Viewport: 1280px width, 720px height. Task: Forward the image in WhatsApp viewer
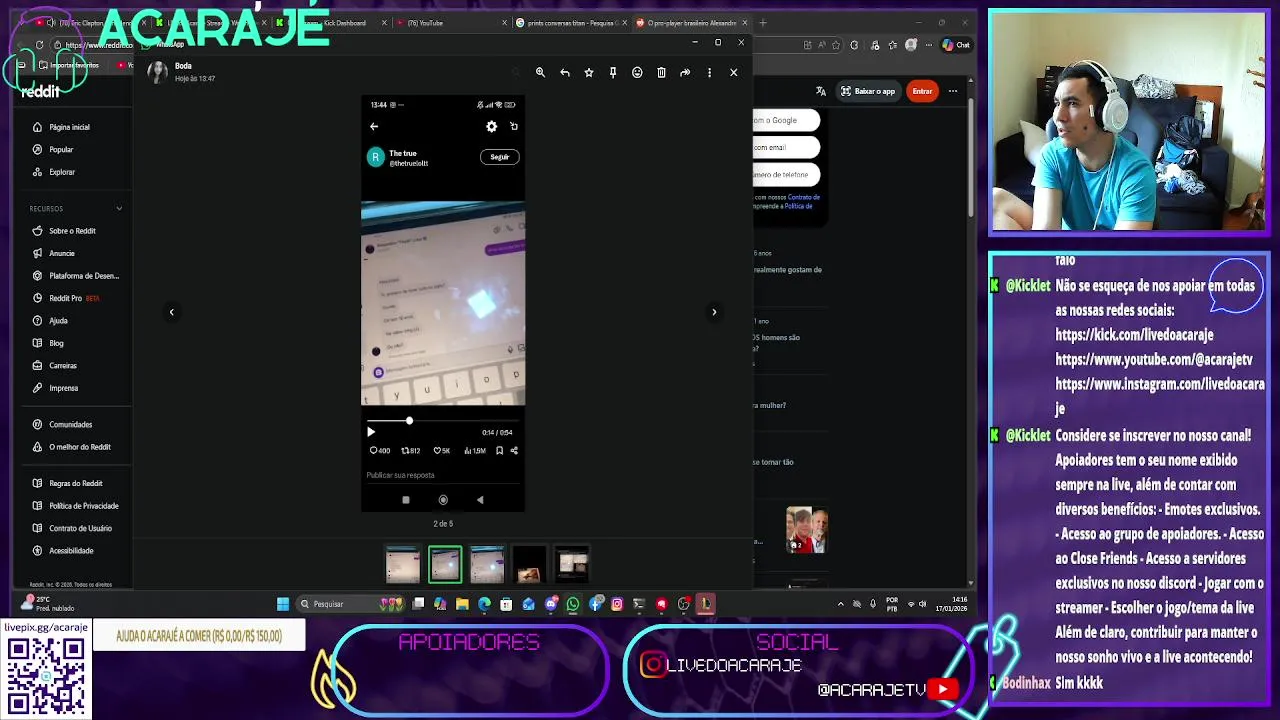(x=685, y=72)
